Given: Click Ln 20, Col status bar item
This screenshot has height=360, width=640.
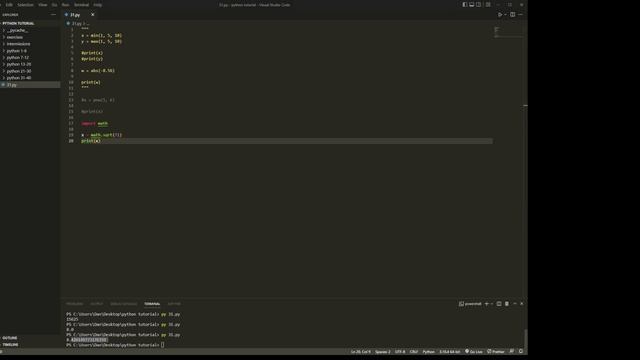Looking at the screenshot, I should (360, 352).
